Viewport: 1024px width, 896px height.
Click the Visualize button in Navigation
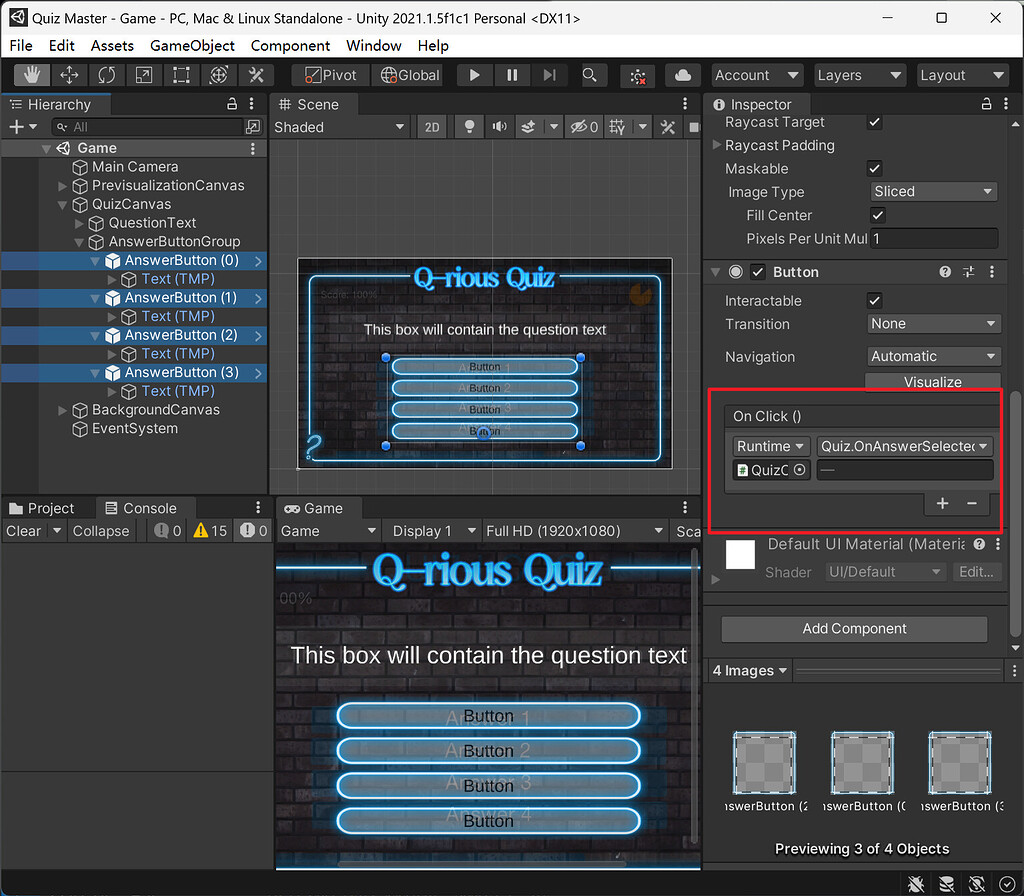(932, 382)
